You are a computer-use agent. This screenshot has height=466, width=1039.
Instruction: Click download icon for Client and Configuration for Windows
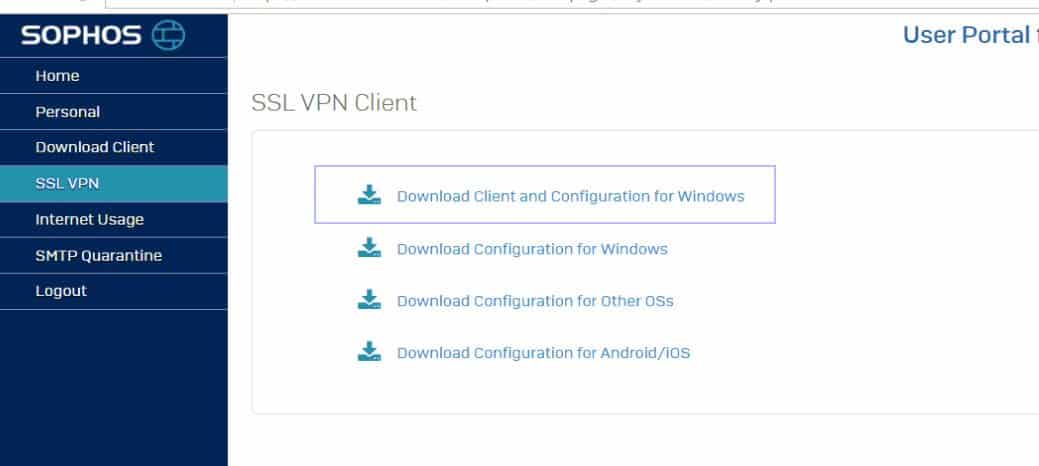369,195
